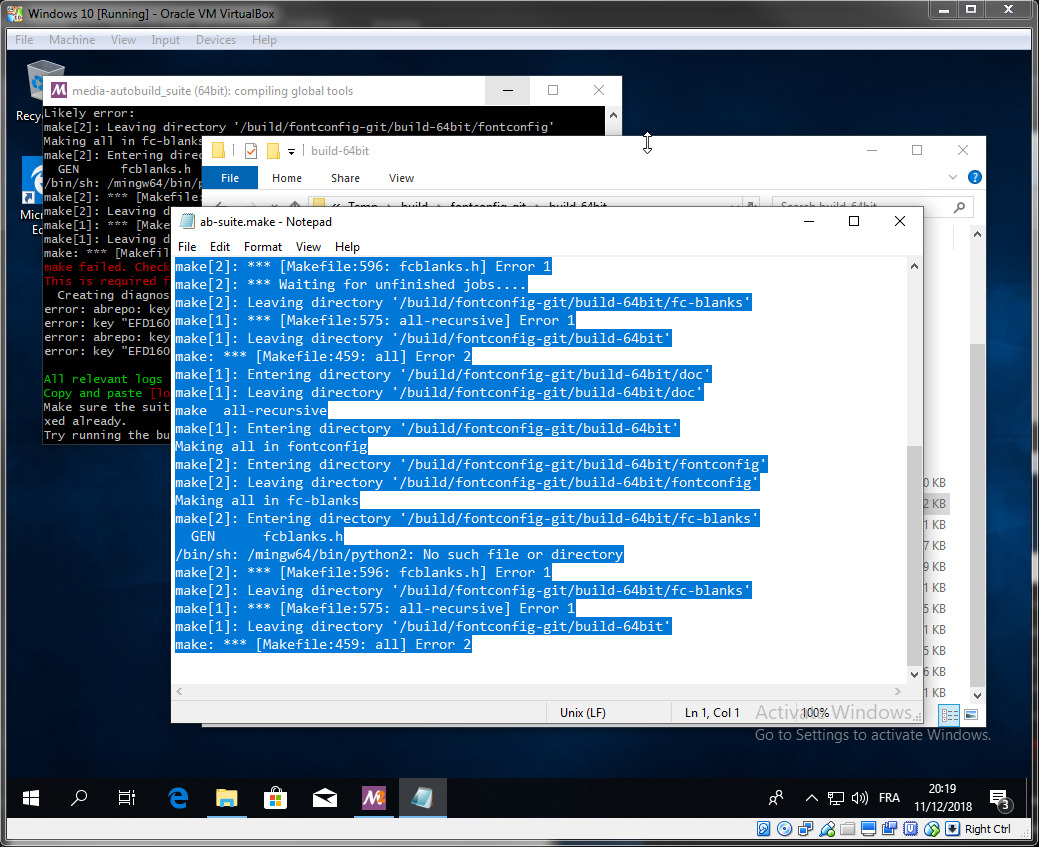Open VirtualBox File menu
Viewport: 1039px width, 847px height.
[x=24, y=40]
